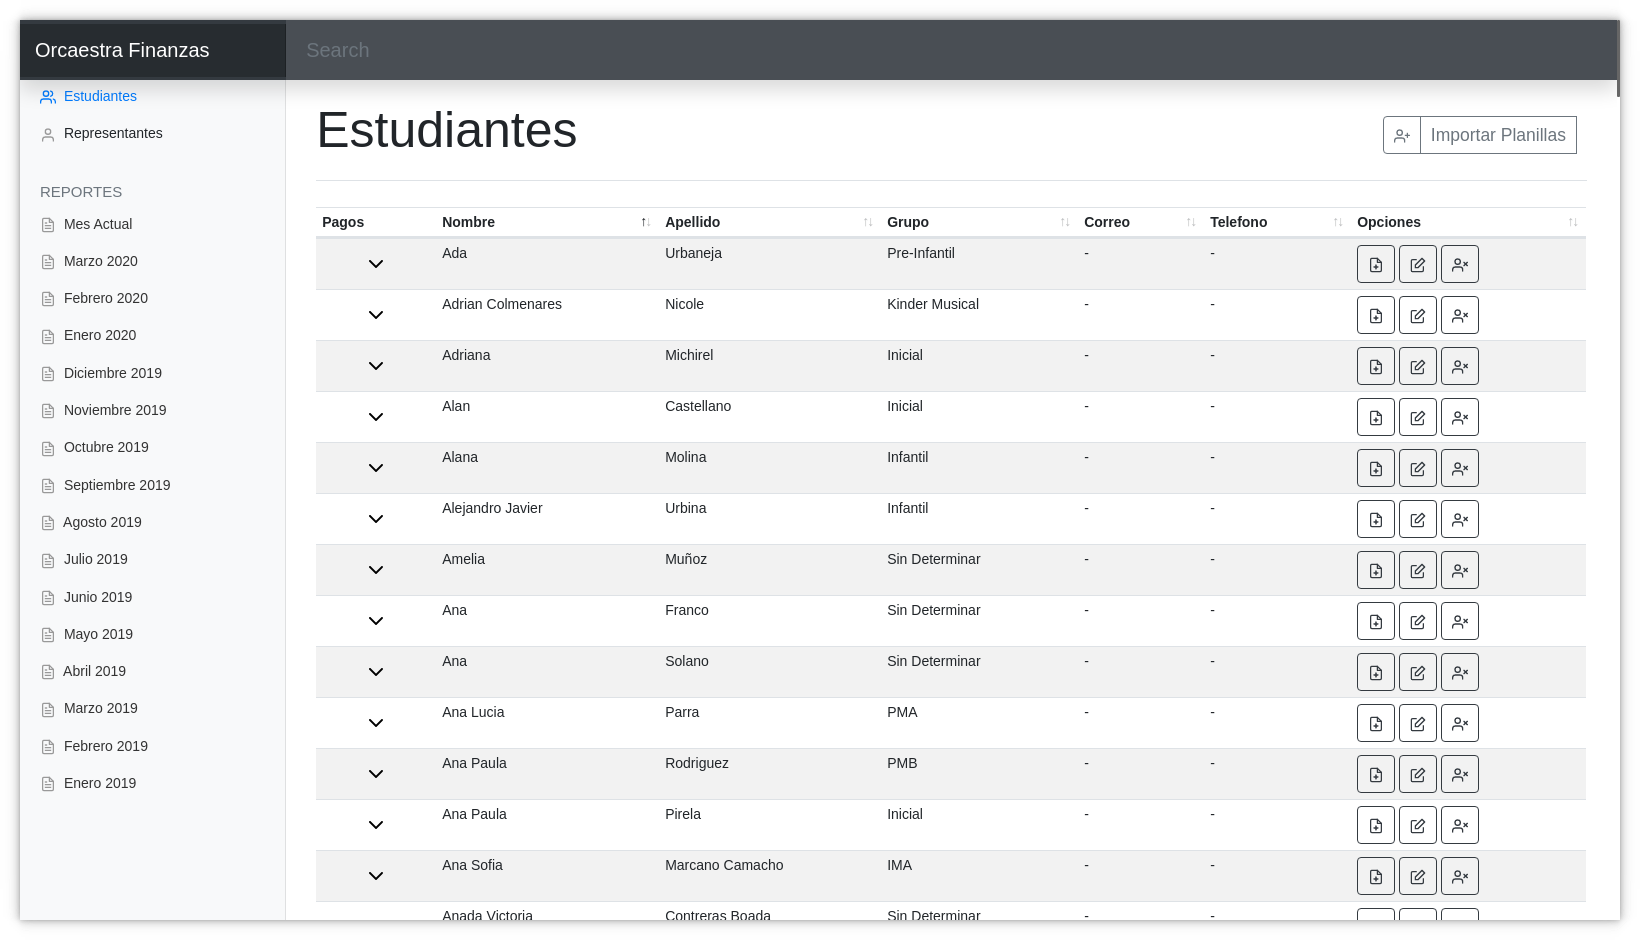
Task: Toggle sorting on the Apellido column
Action: click(867, 222)
